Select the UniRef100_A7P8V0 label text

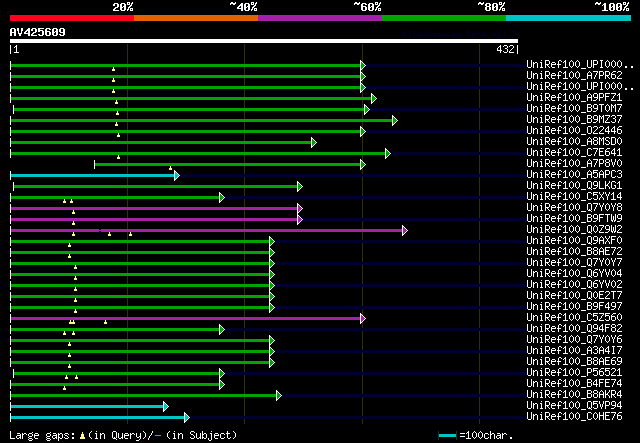pyautogui.click(x=574, y=164)
